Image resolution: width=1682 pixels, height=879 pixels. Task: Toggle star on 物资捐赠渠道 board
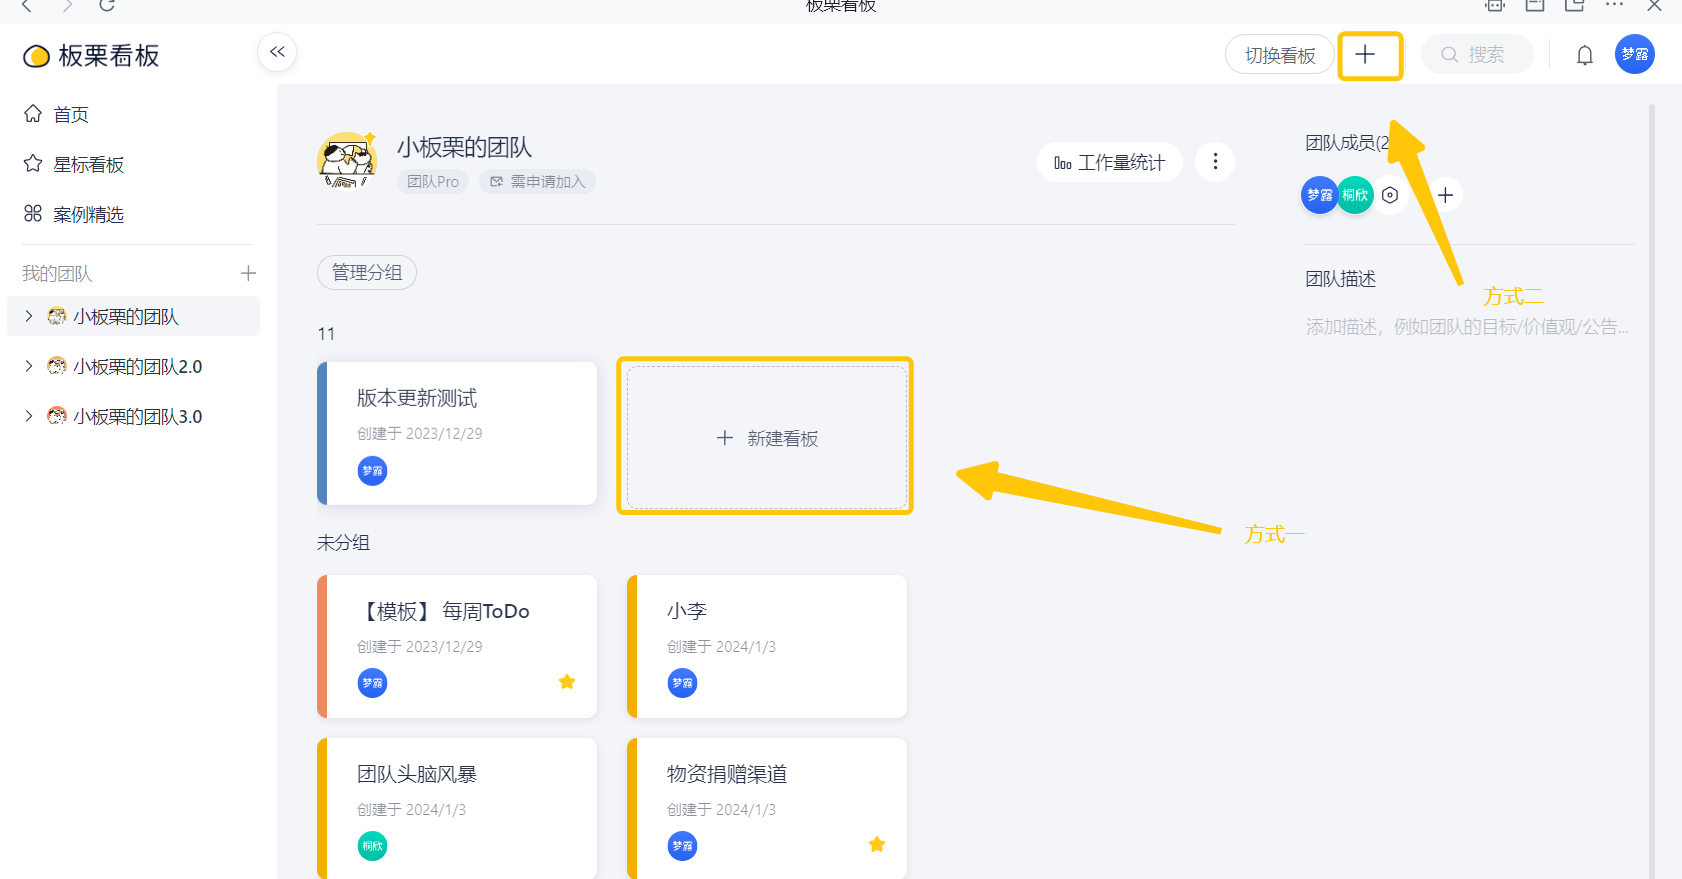click(877, 845)
